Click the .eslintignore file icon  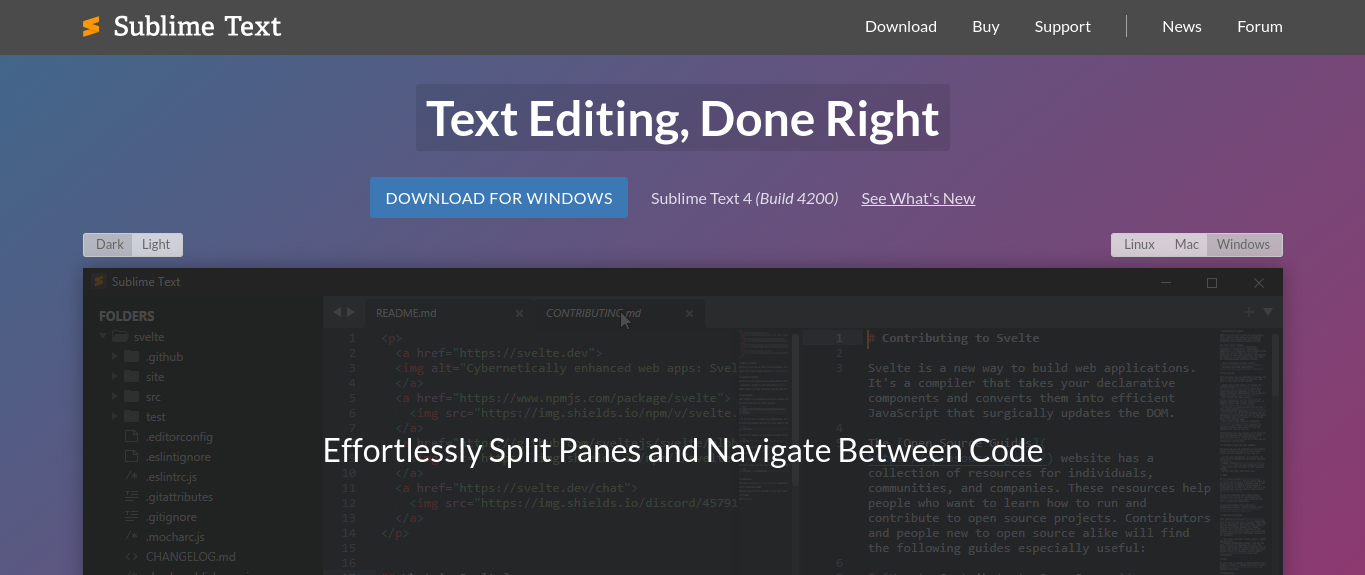coord(131,457)
